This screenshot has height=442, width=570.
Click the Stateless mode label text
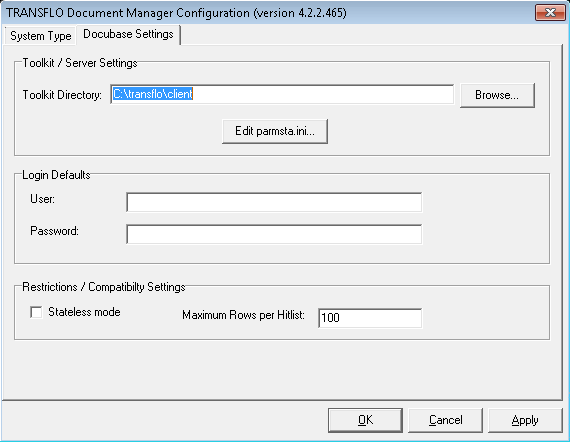(x=84, y=312)
